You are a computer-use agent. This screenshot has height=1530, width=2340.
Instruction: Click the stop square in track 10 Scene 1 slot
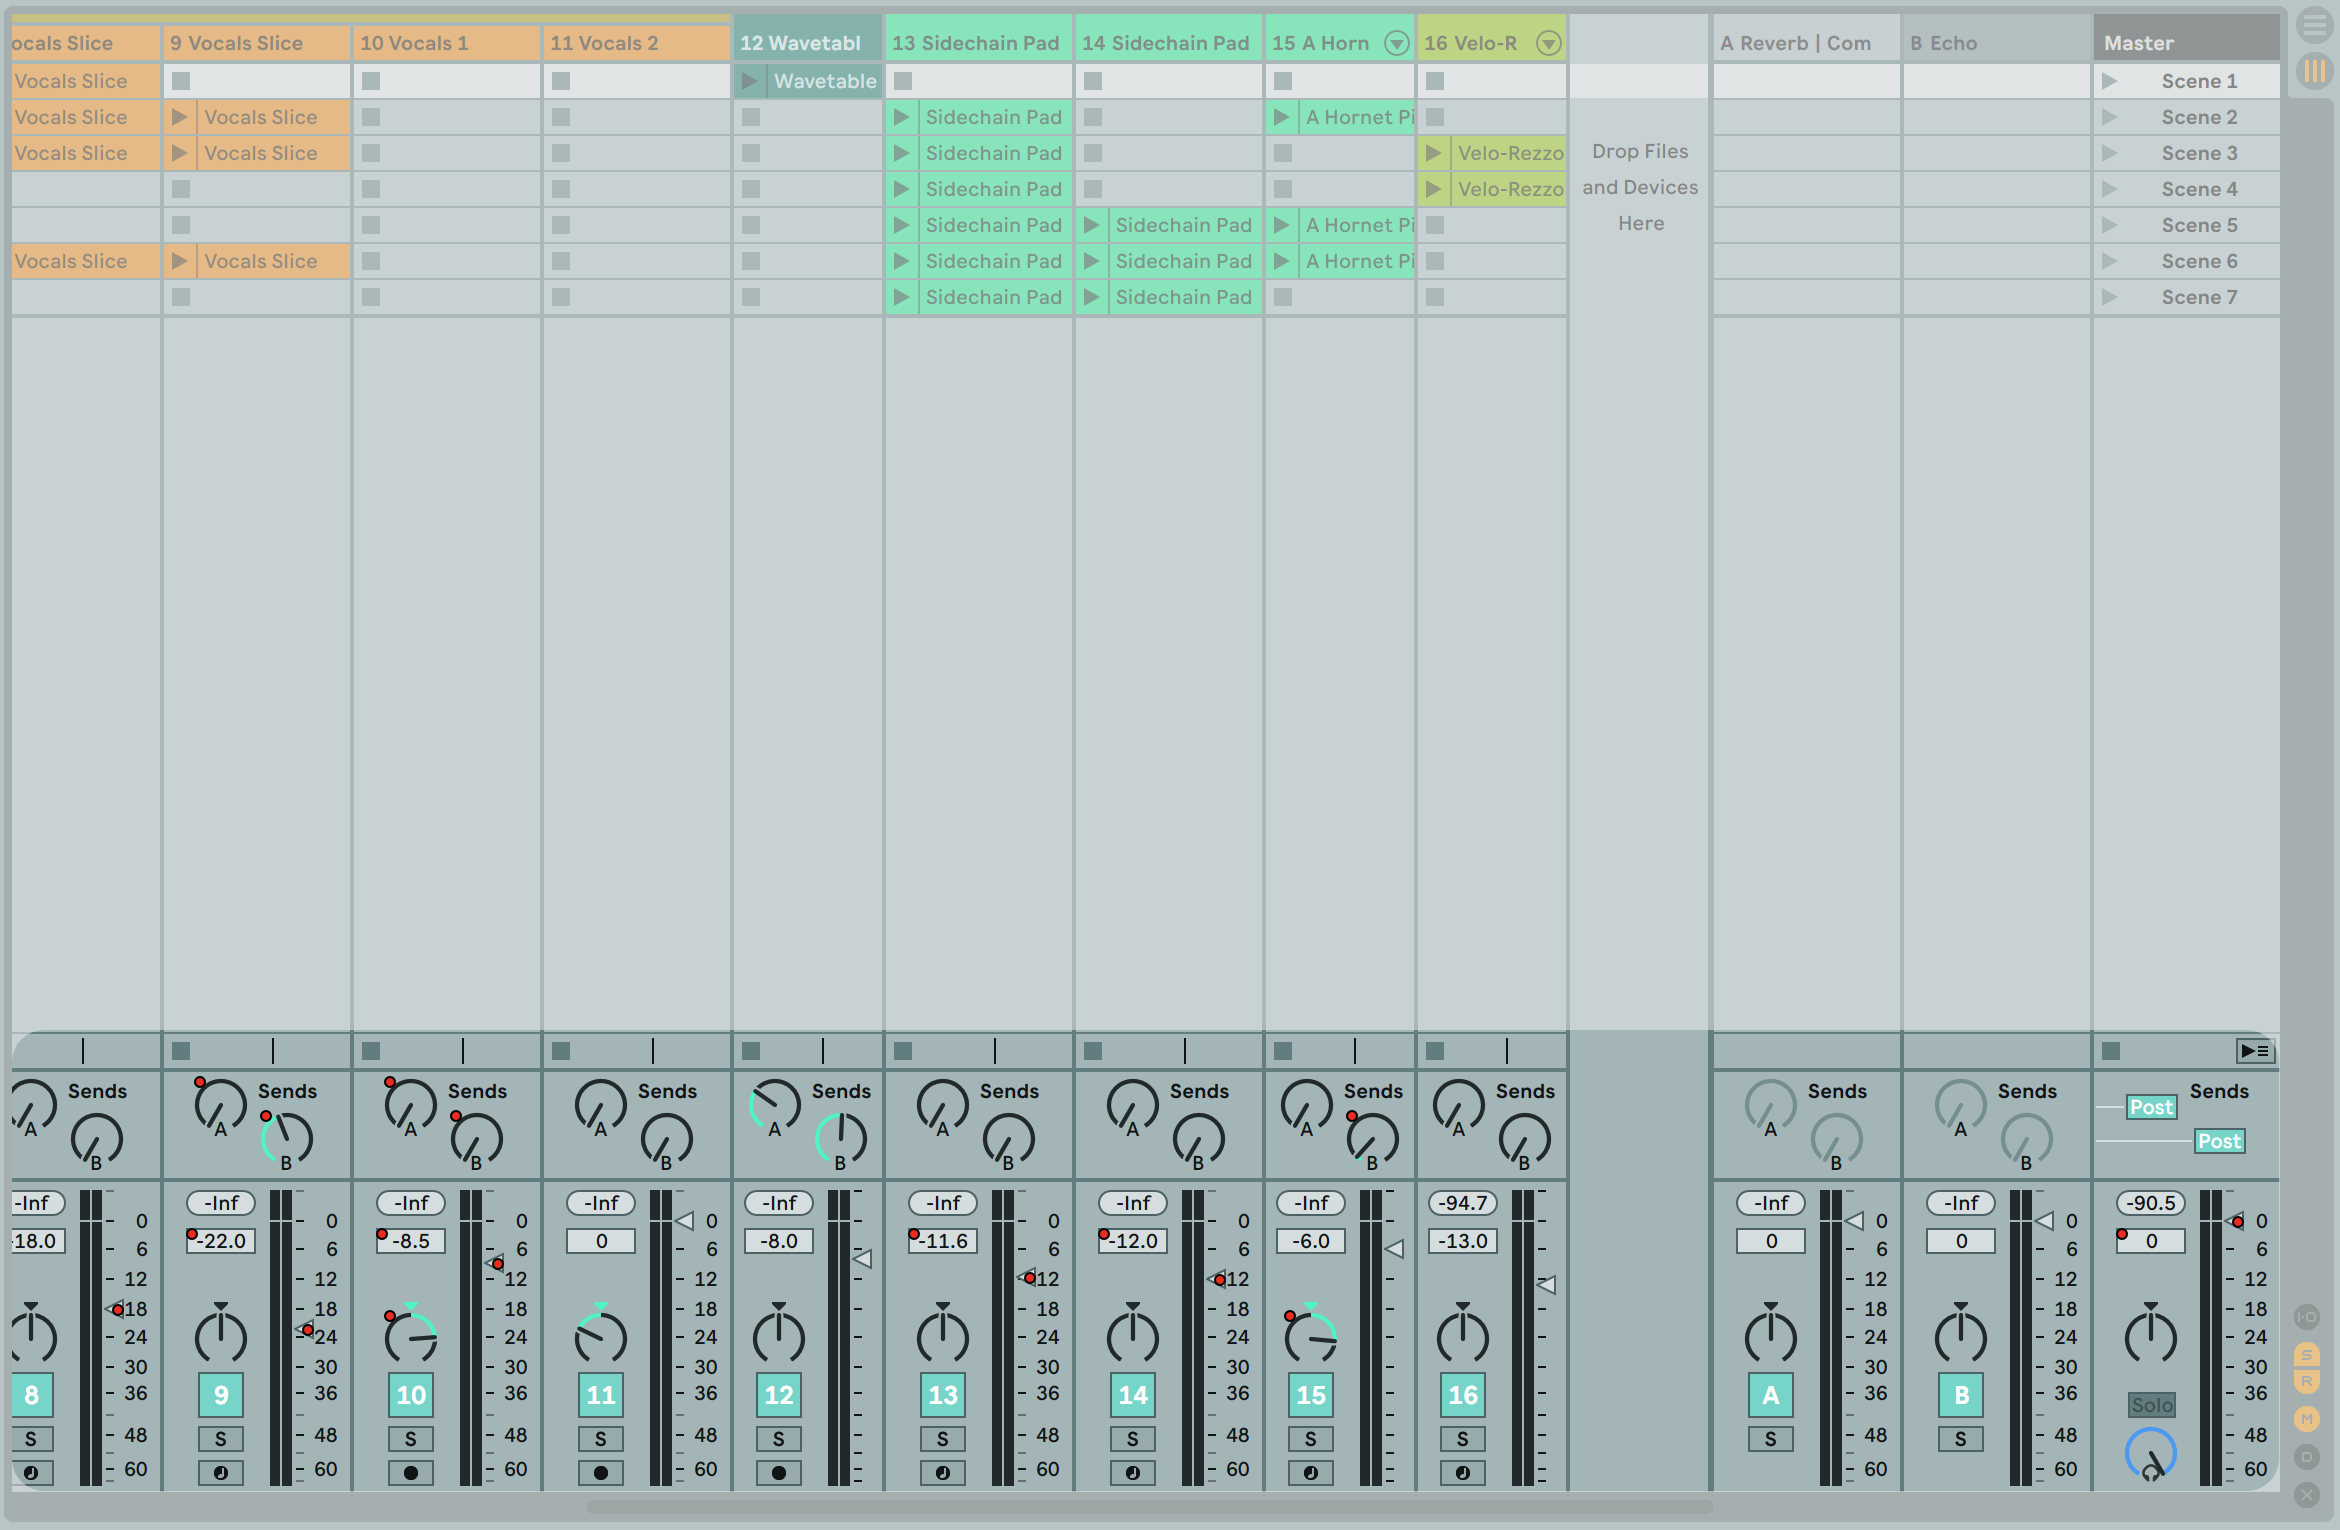tap(371, 81)
